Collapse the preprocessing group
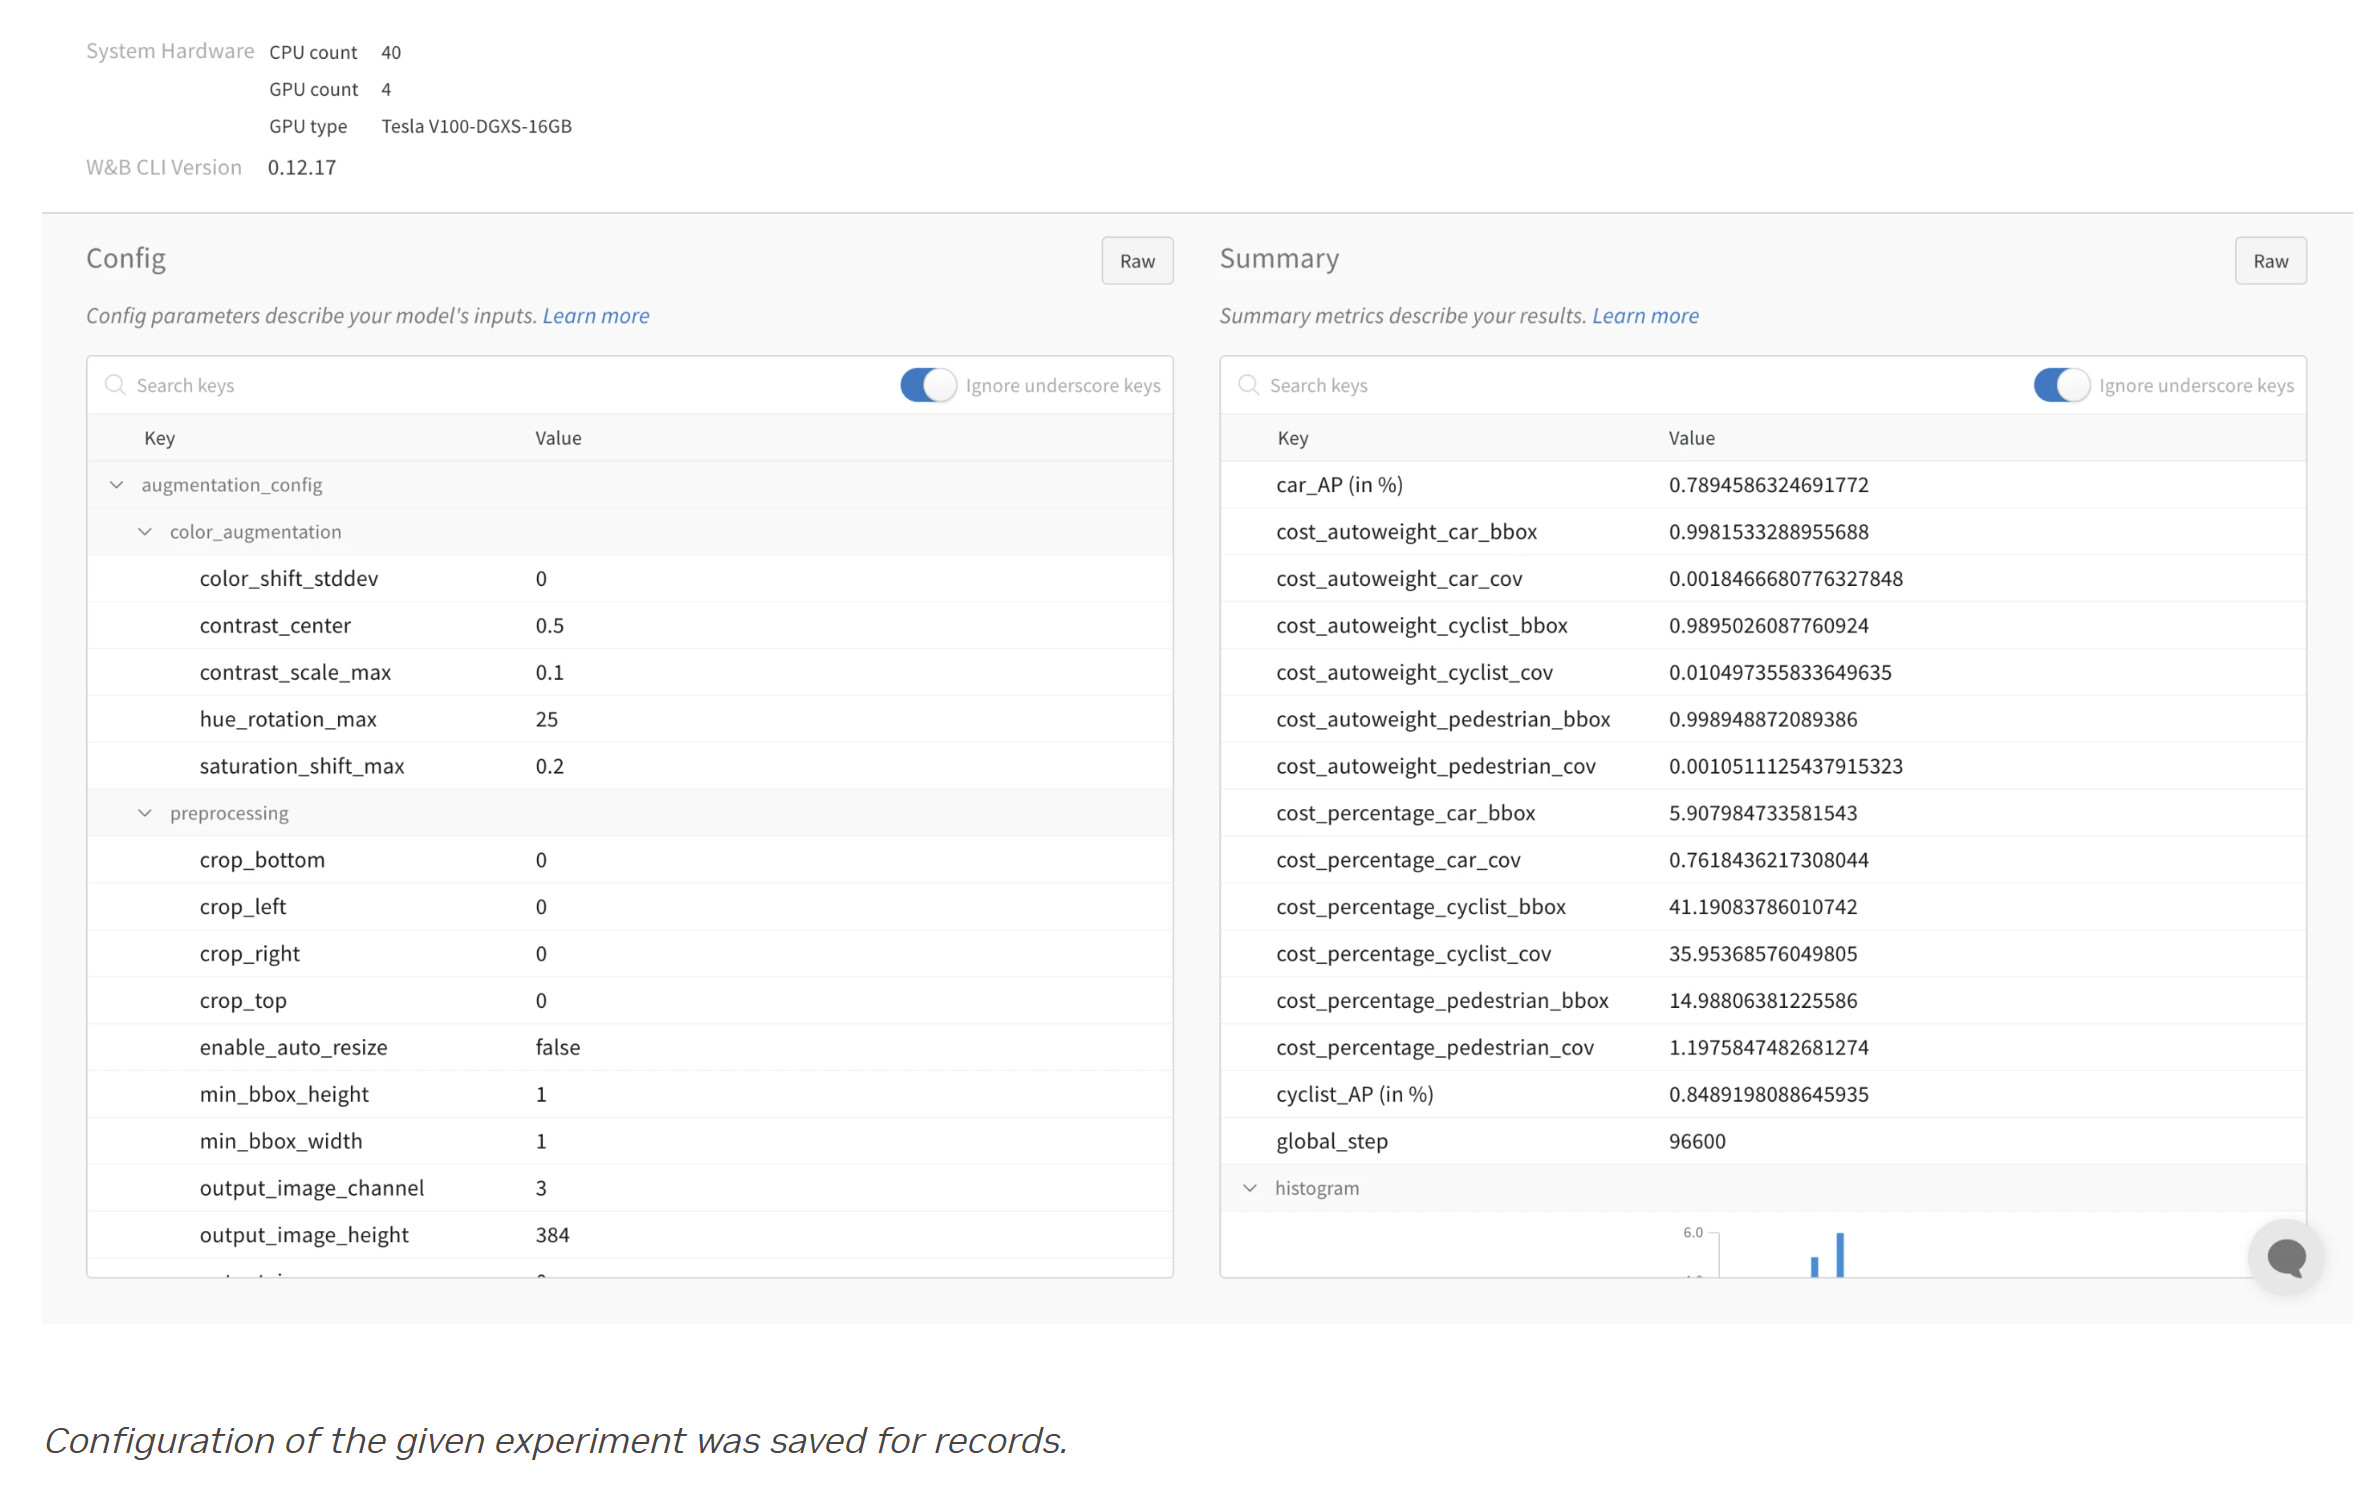 pyautogui.click(x=145, y=813)
